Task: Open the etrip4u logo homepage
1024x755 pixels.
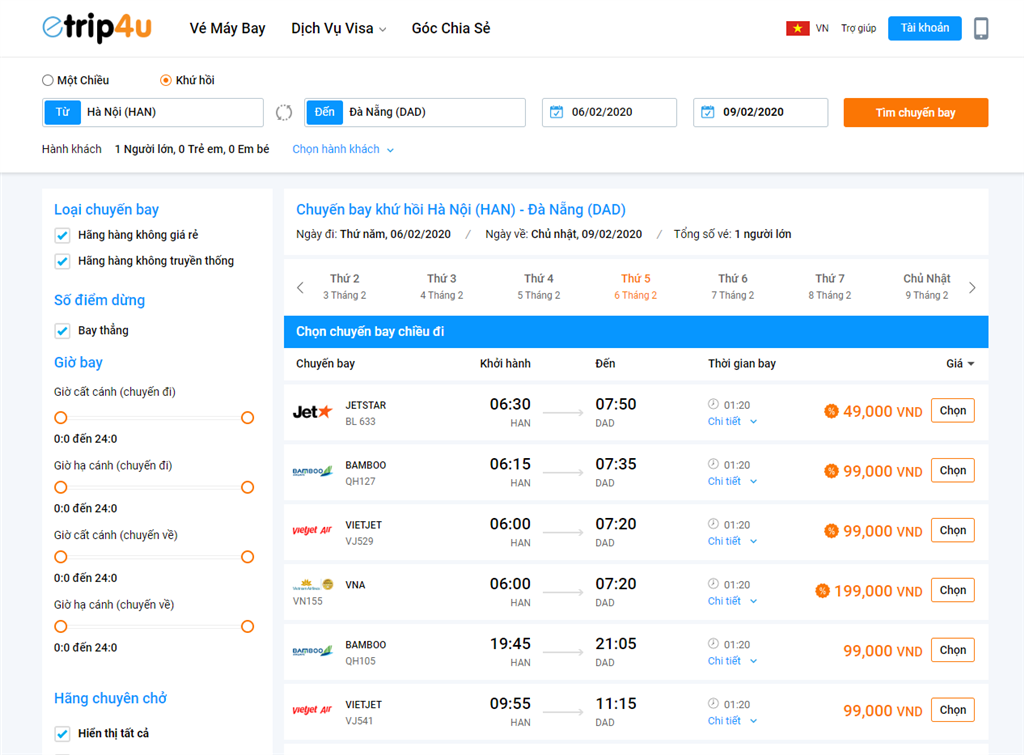Action: (97, 27)
